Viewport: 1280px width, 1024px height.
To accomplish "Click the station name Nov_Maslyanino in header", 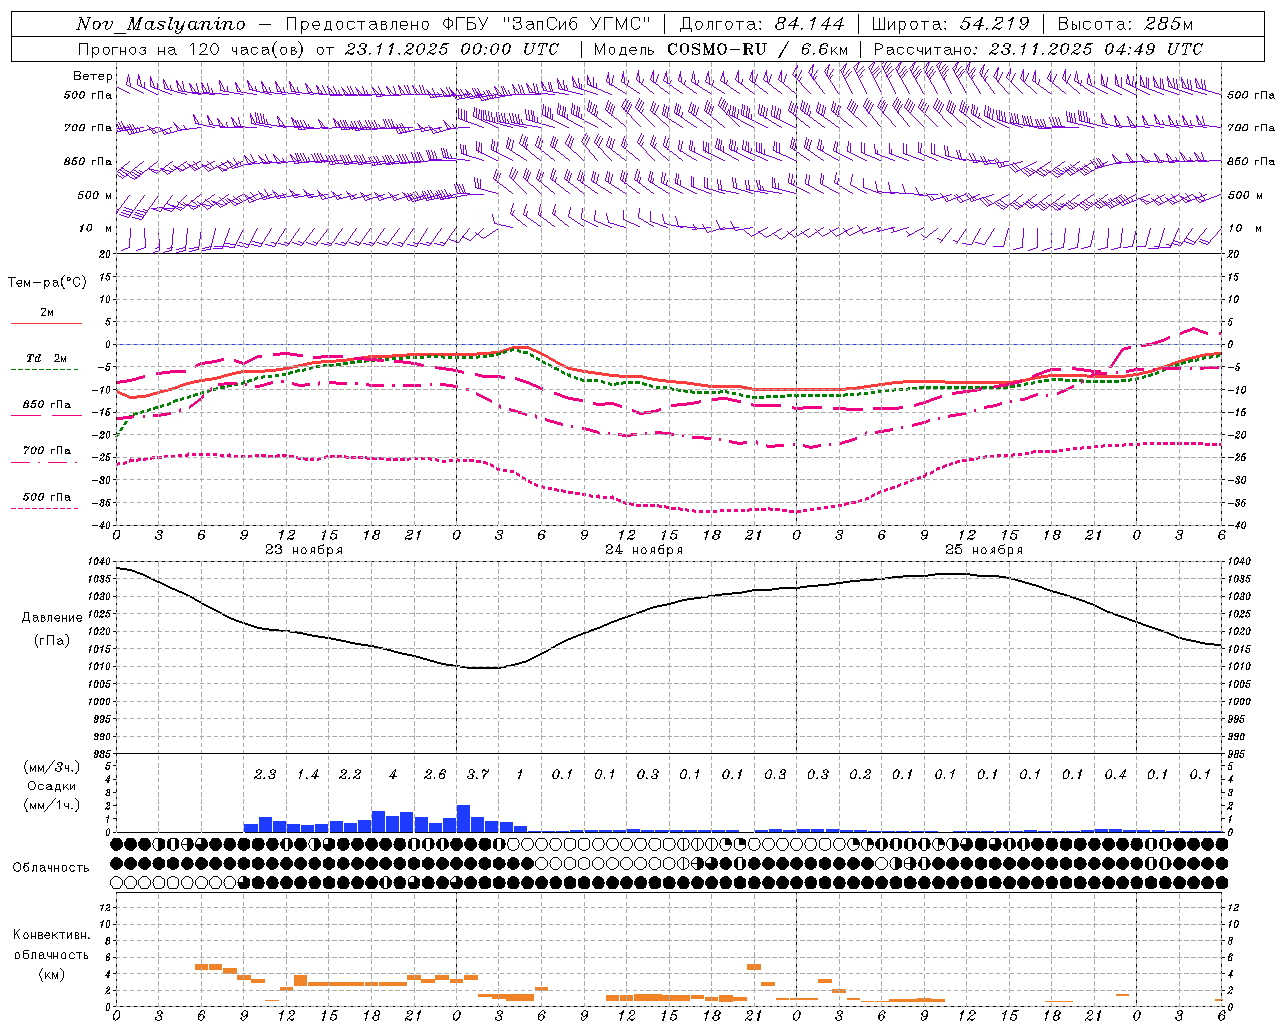I will pyautogui.click(x=161, y=24).
